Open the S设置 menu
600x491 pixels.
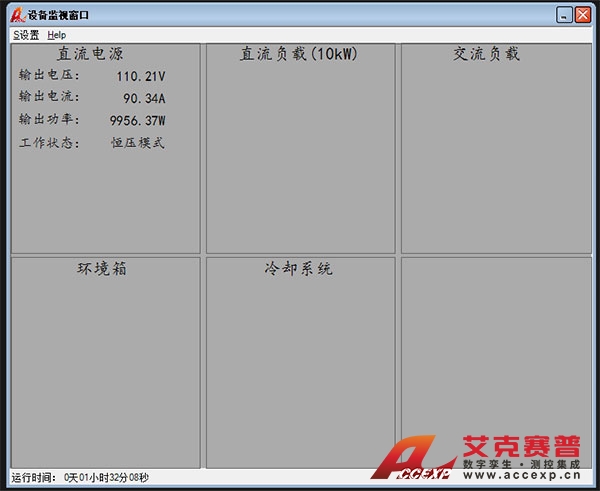coord(26,35)
